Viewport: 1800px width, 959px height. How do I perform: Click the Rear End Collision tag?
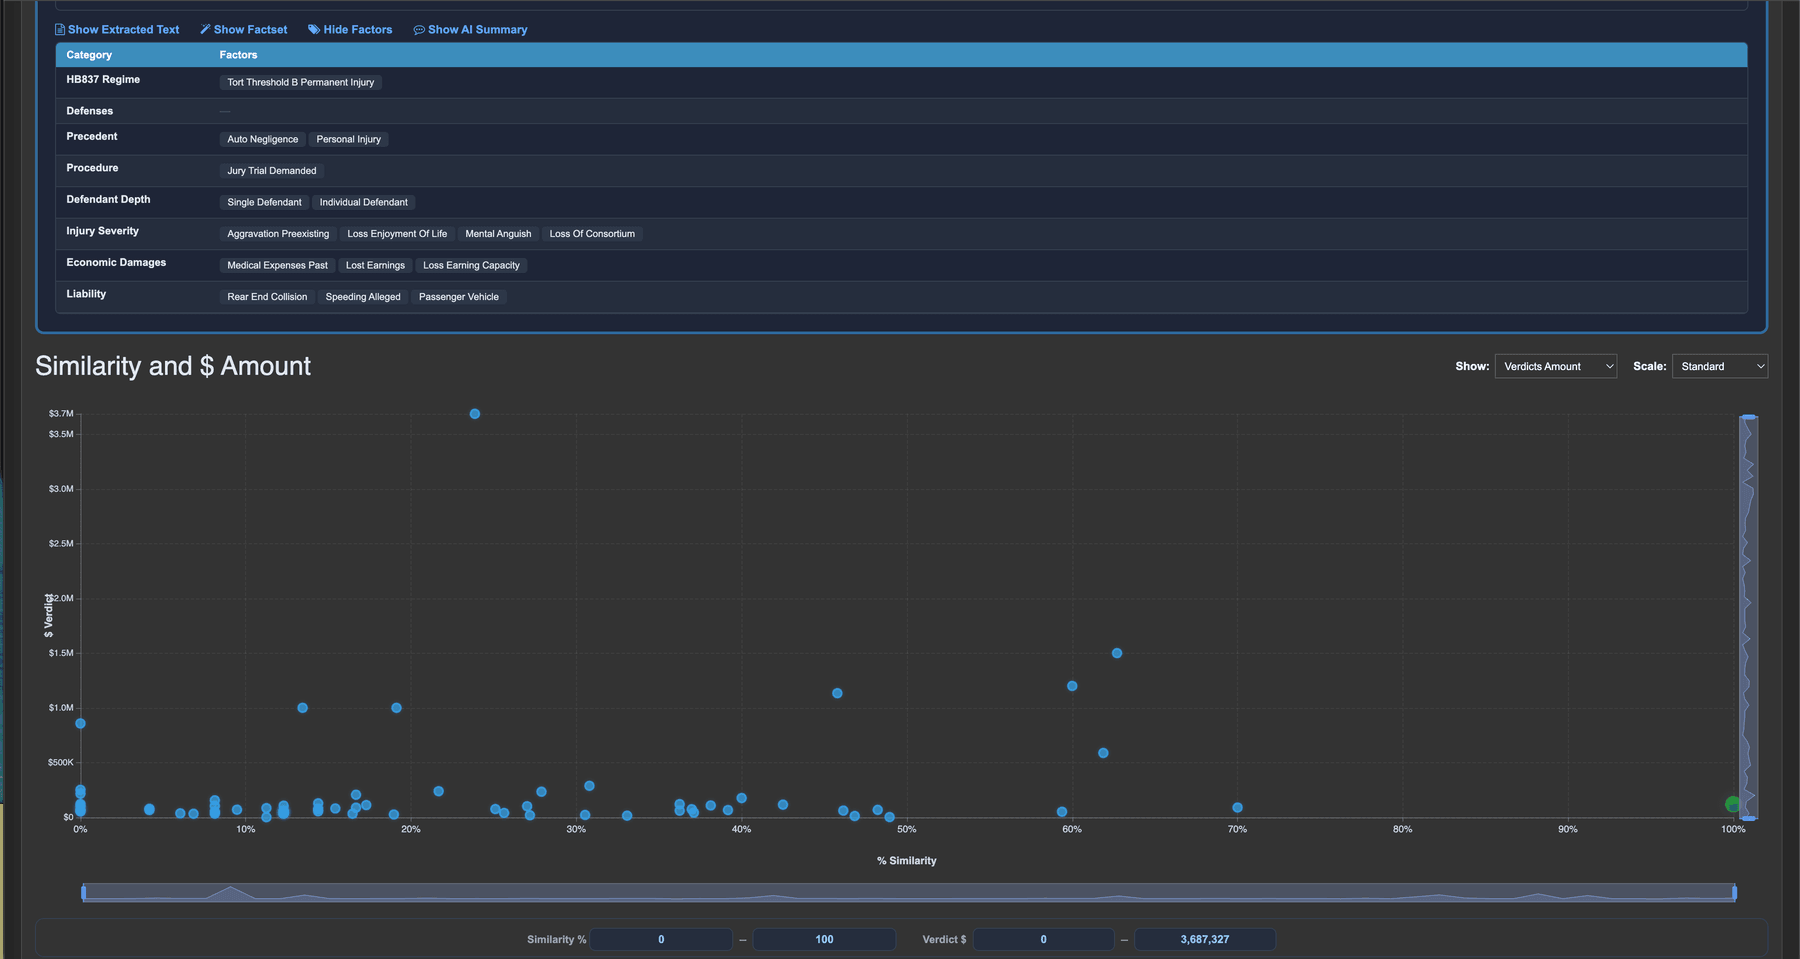pyautogui.click(x=267, y=297)
